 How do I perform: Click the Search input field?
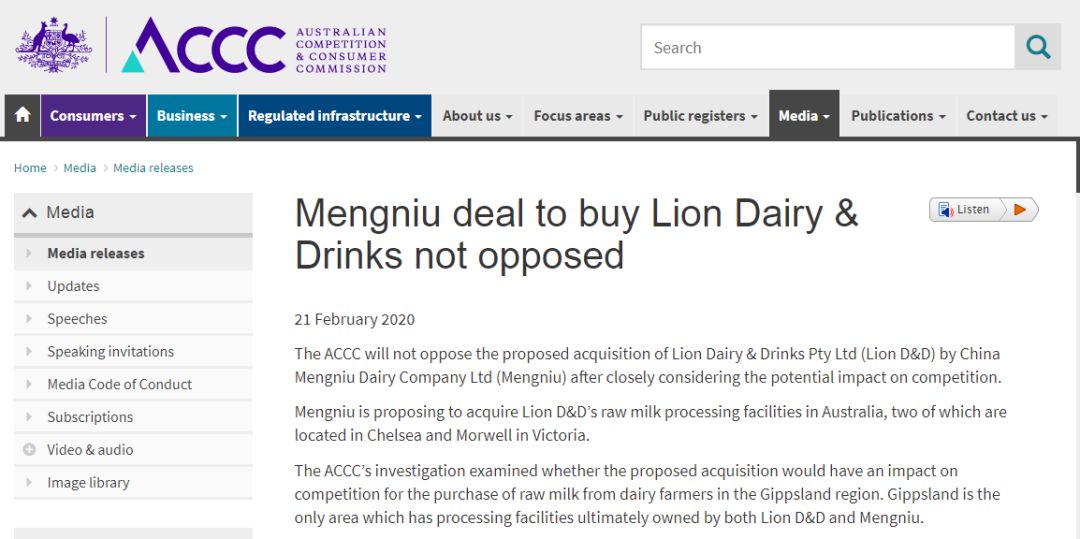[827, 47]
